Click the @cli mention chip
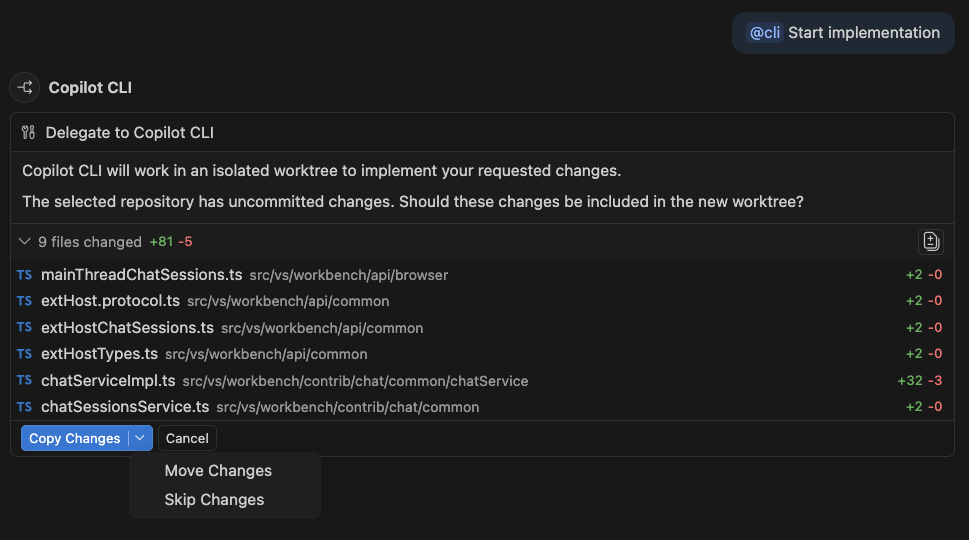This screenshot has width=969, height=540. click(x=765, y=33)
